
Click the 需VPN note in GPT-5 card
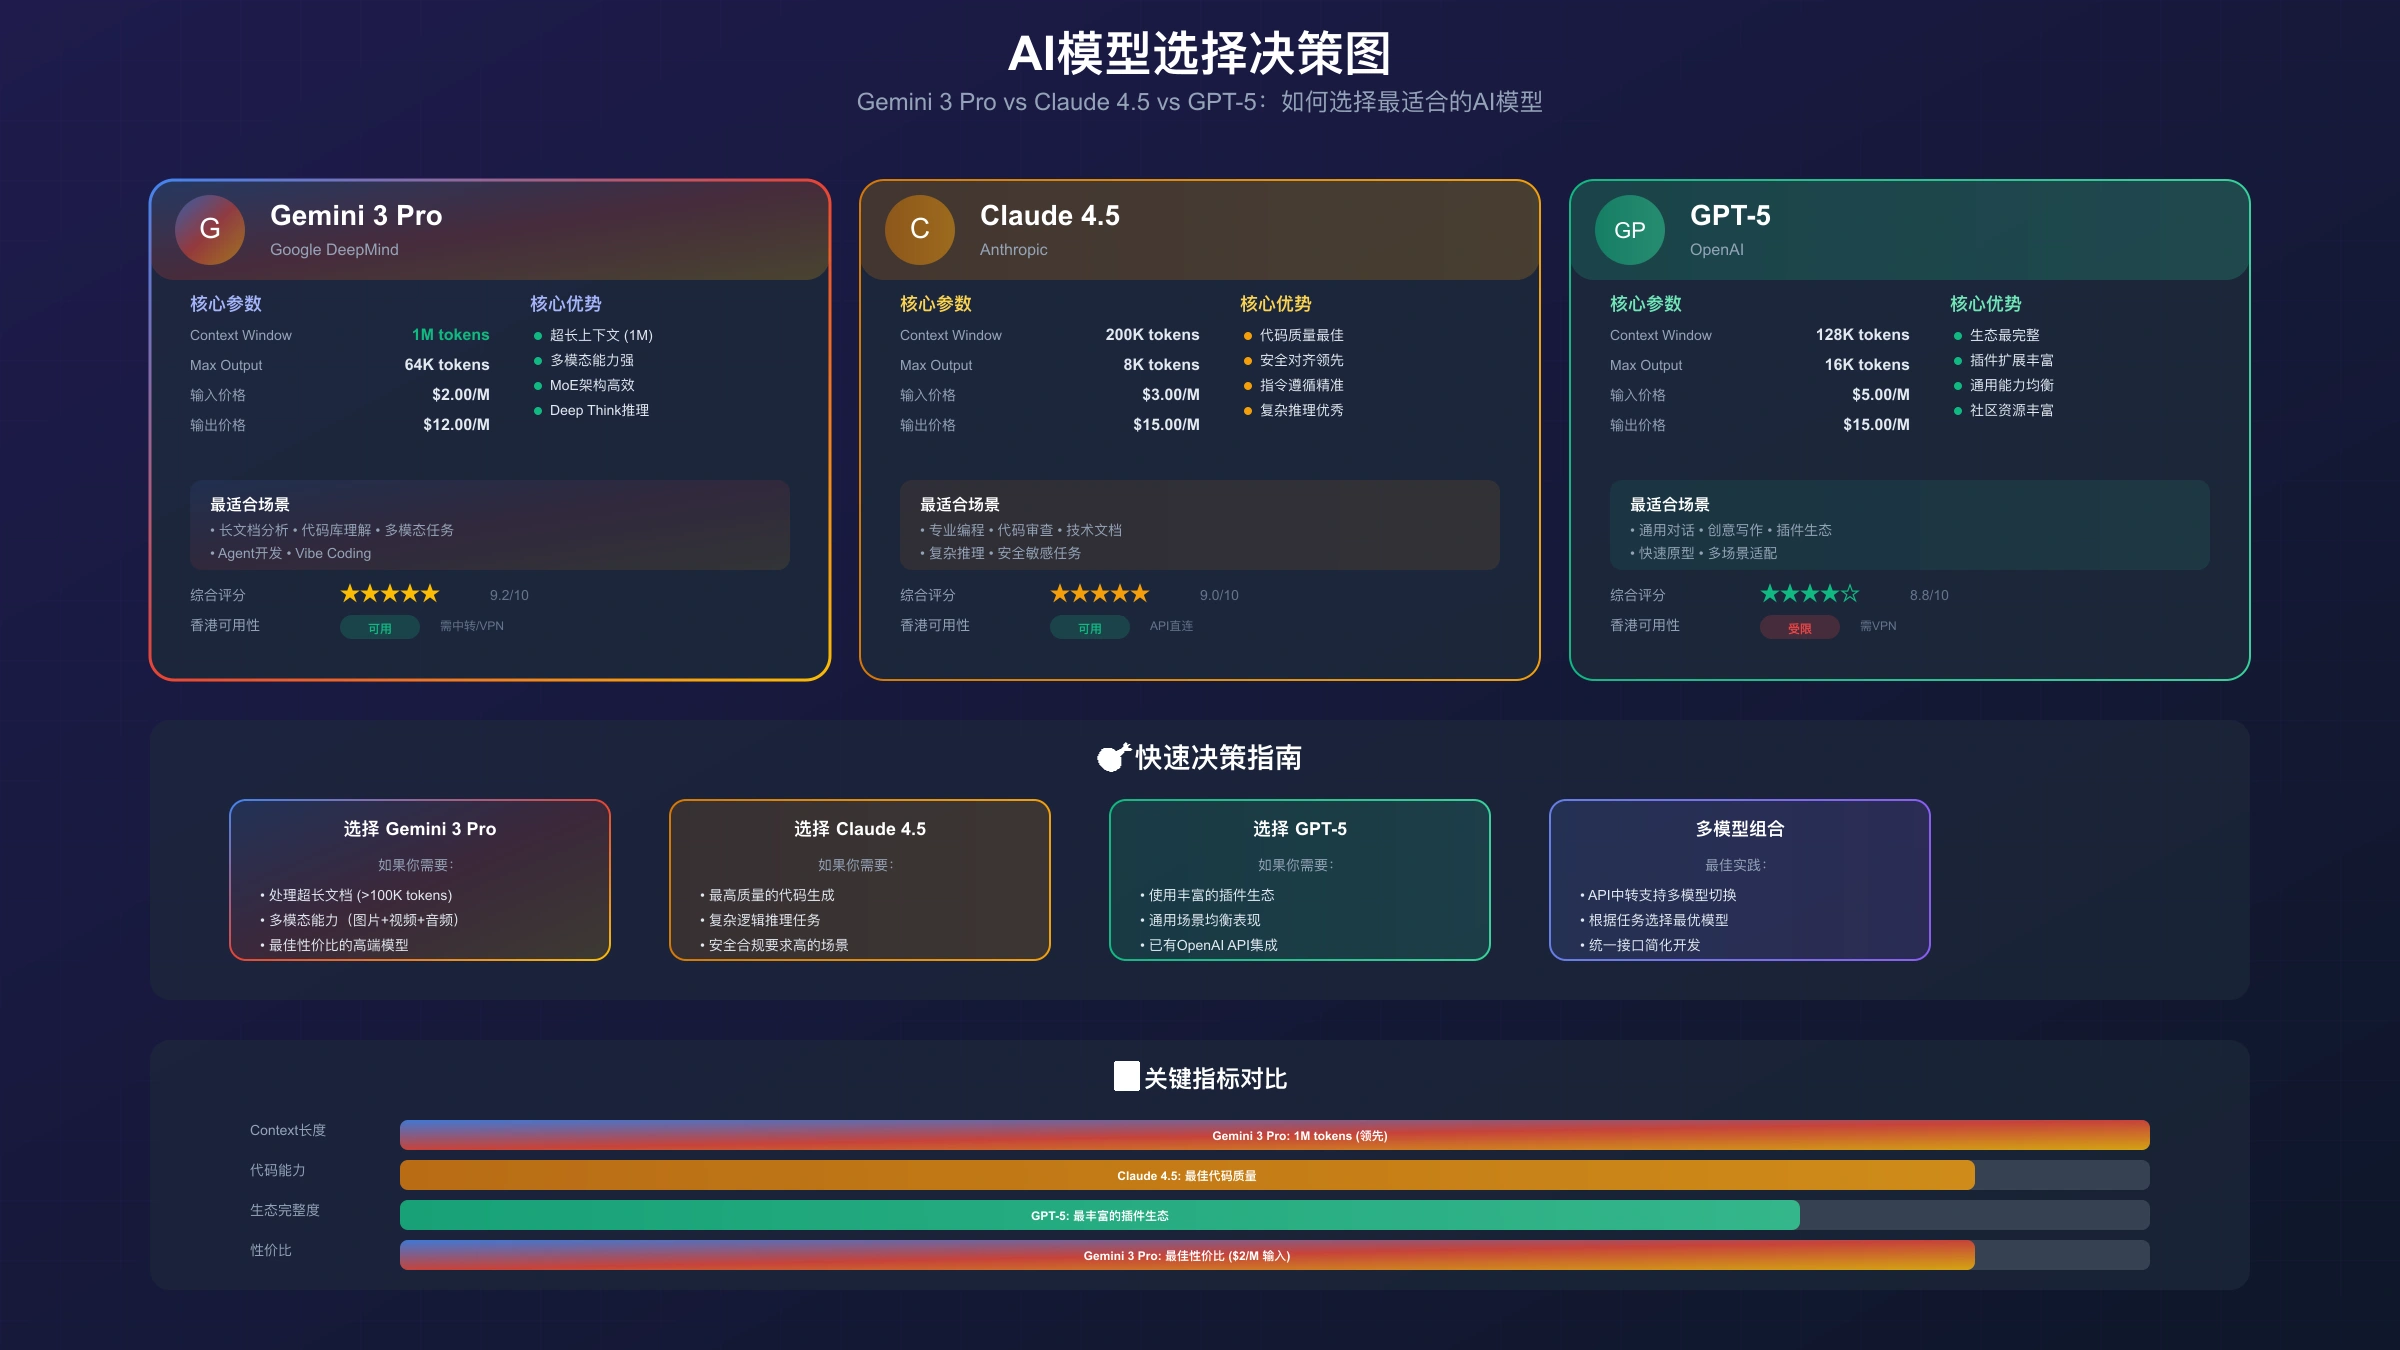pos(1878,626)
